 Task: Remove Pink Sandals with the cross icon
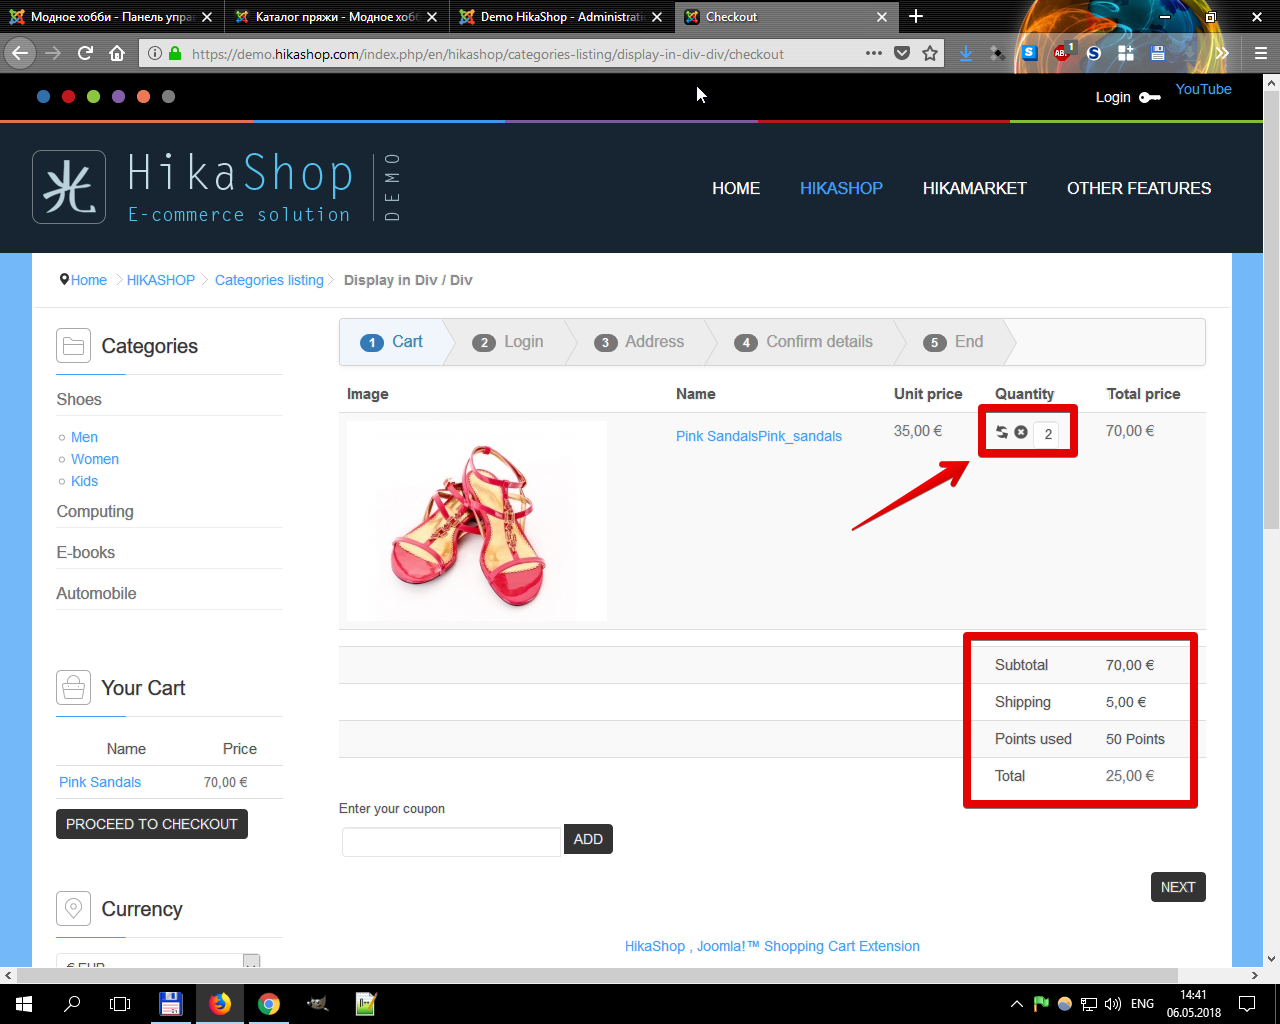(1021, 432)
